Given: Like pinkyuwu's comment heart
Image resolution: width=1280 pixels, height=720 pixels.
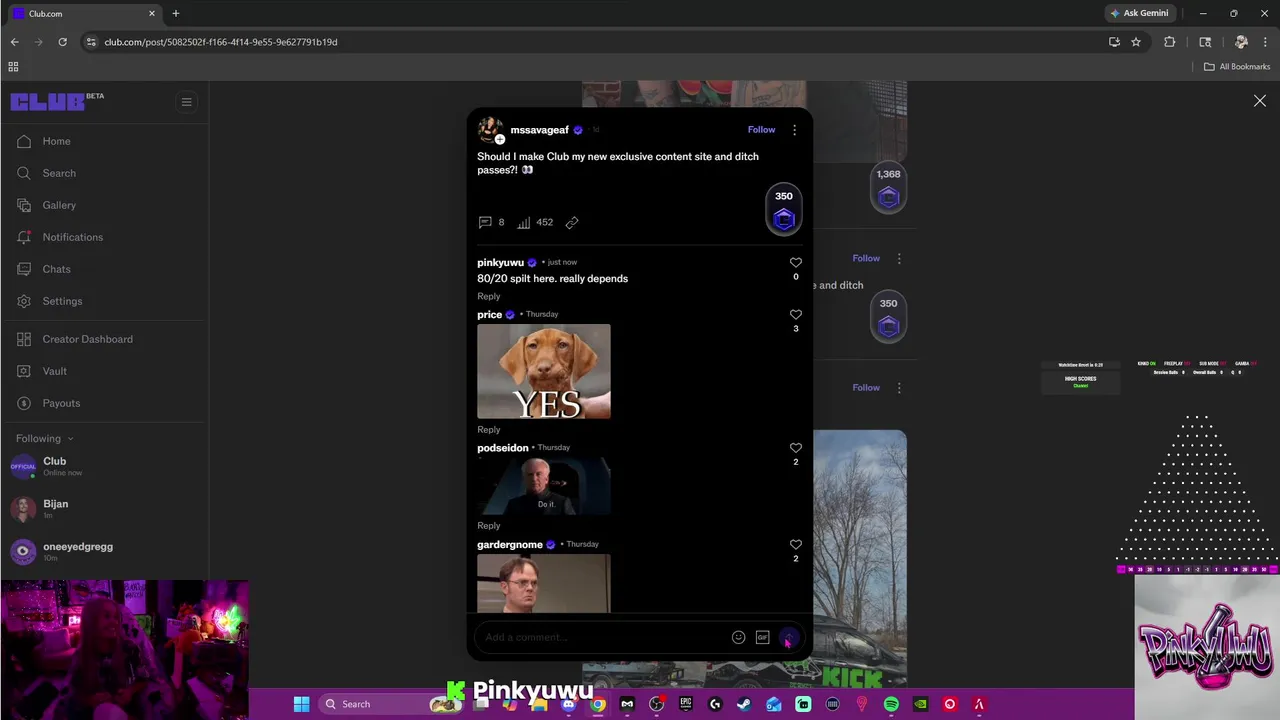Looking at the screenshot, I should coord(796,263).
